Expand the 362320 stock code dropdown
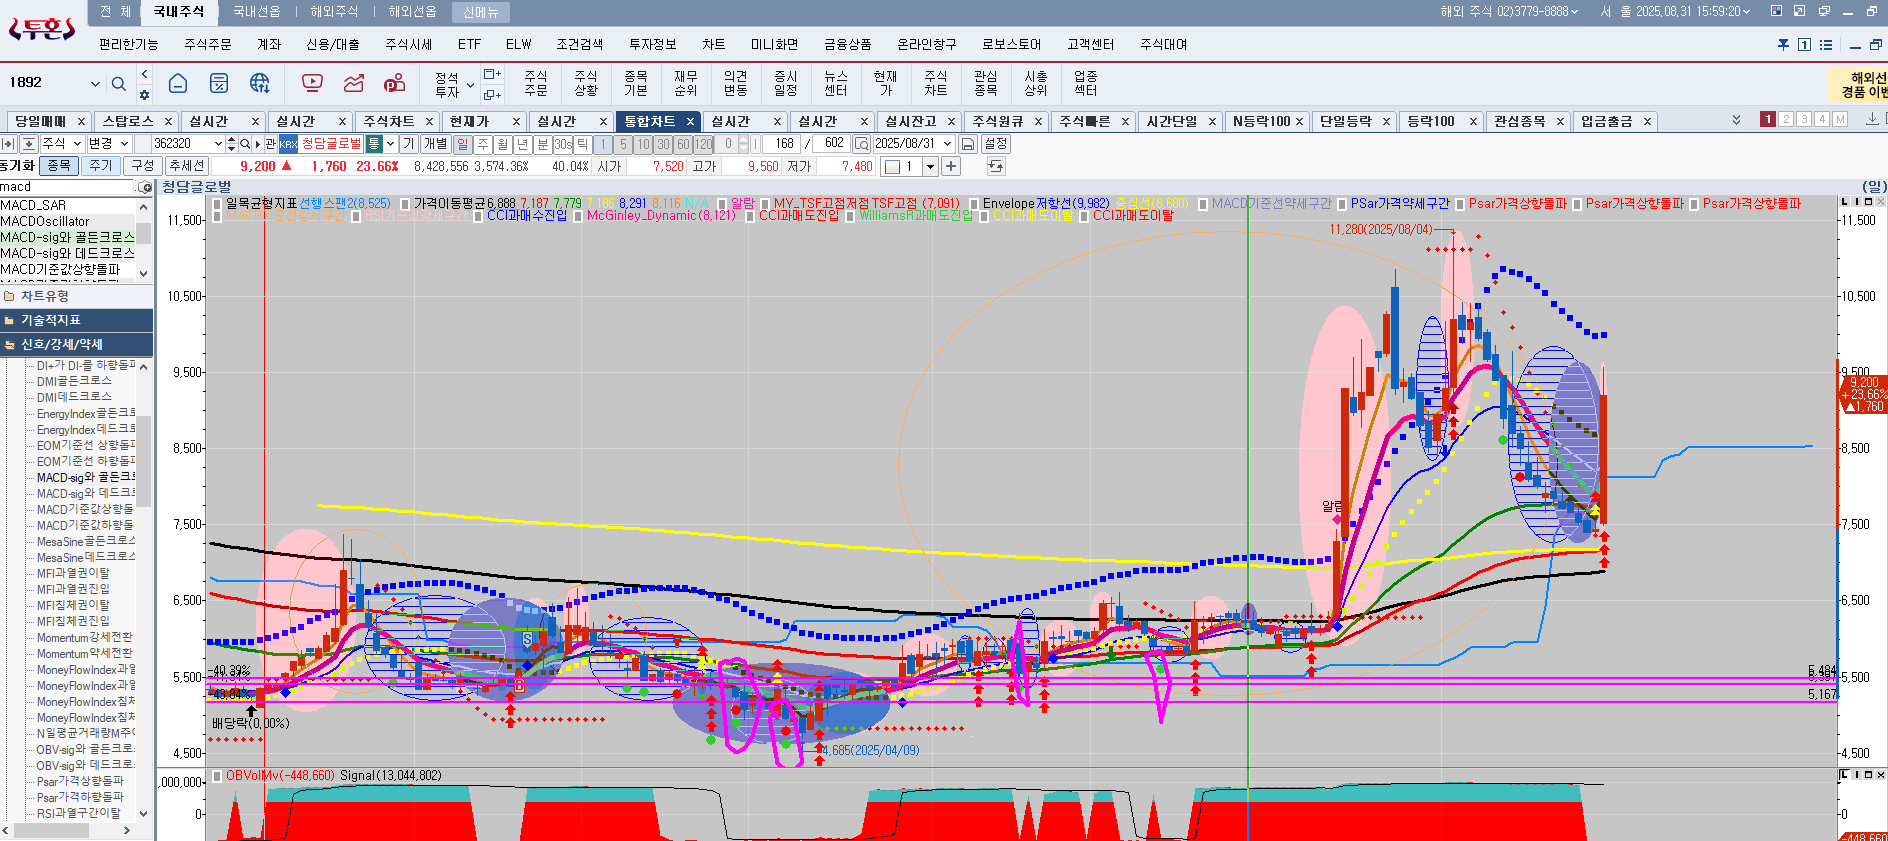Image resolution: width=1888 pixels, height=841 pixels. click(219, 144)
